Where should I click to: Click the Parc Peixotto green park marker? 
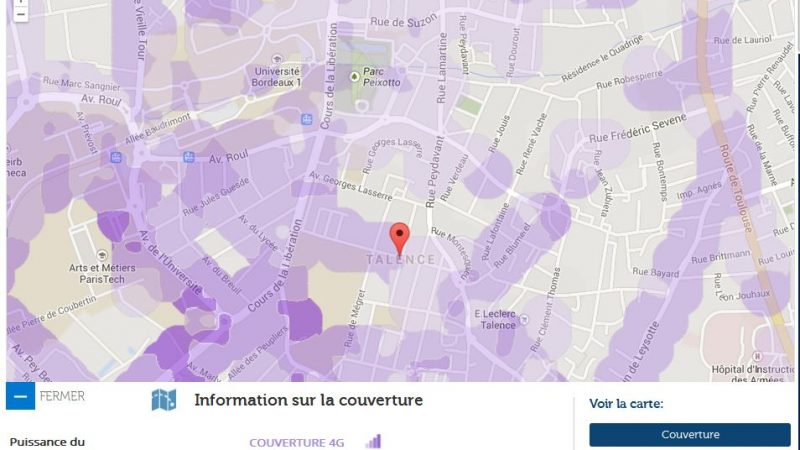(354, 77)
